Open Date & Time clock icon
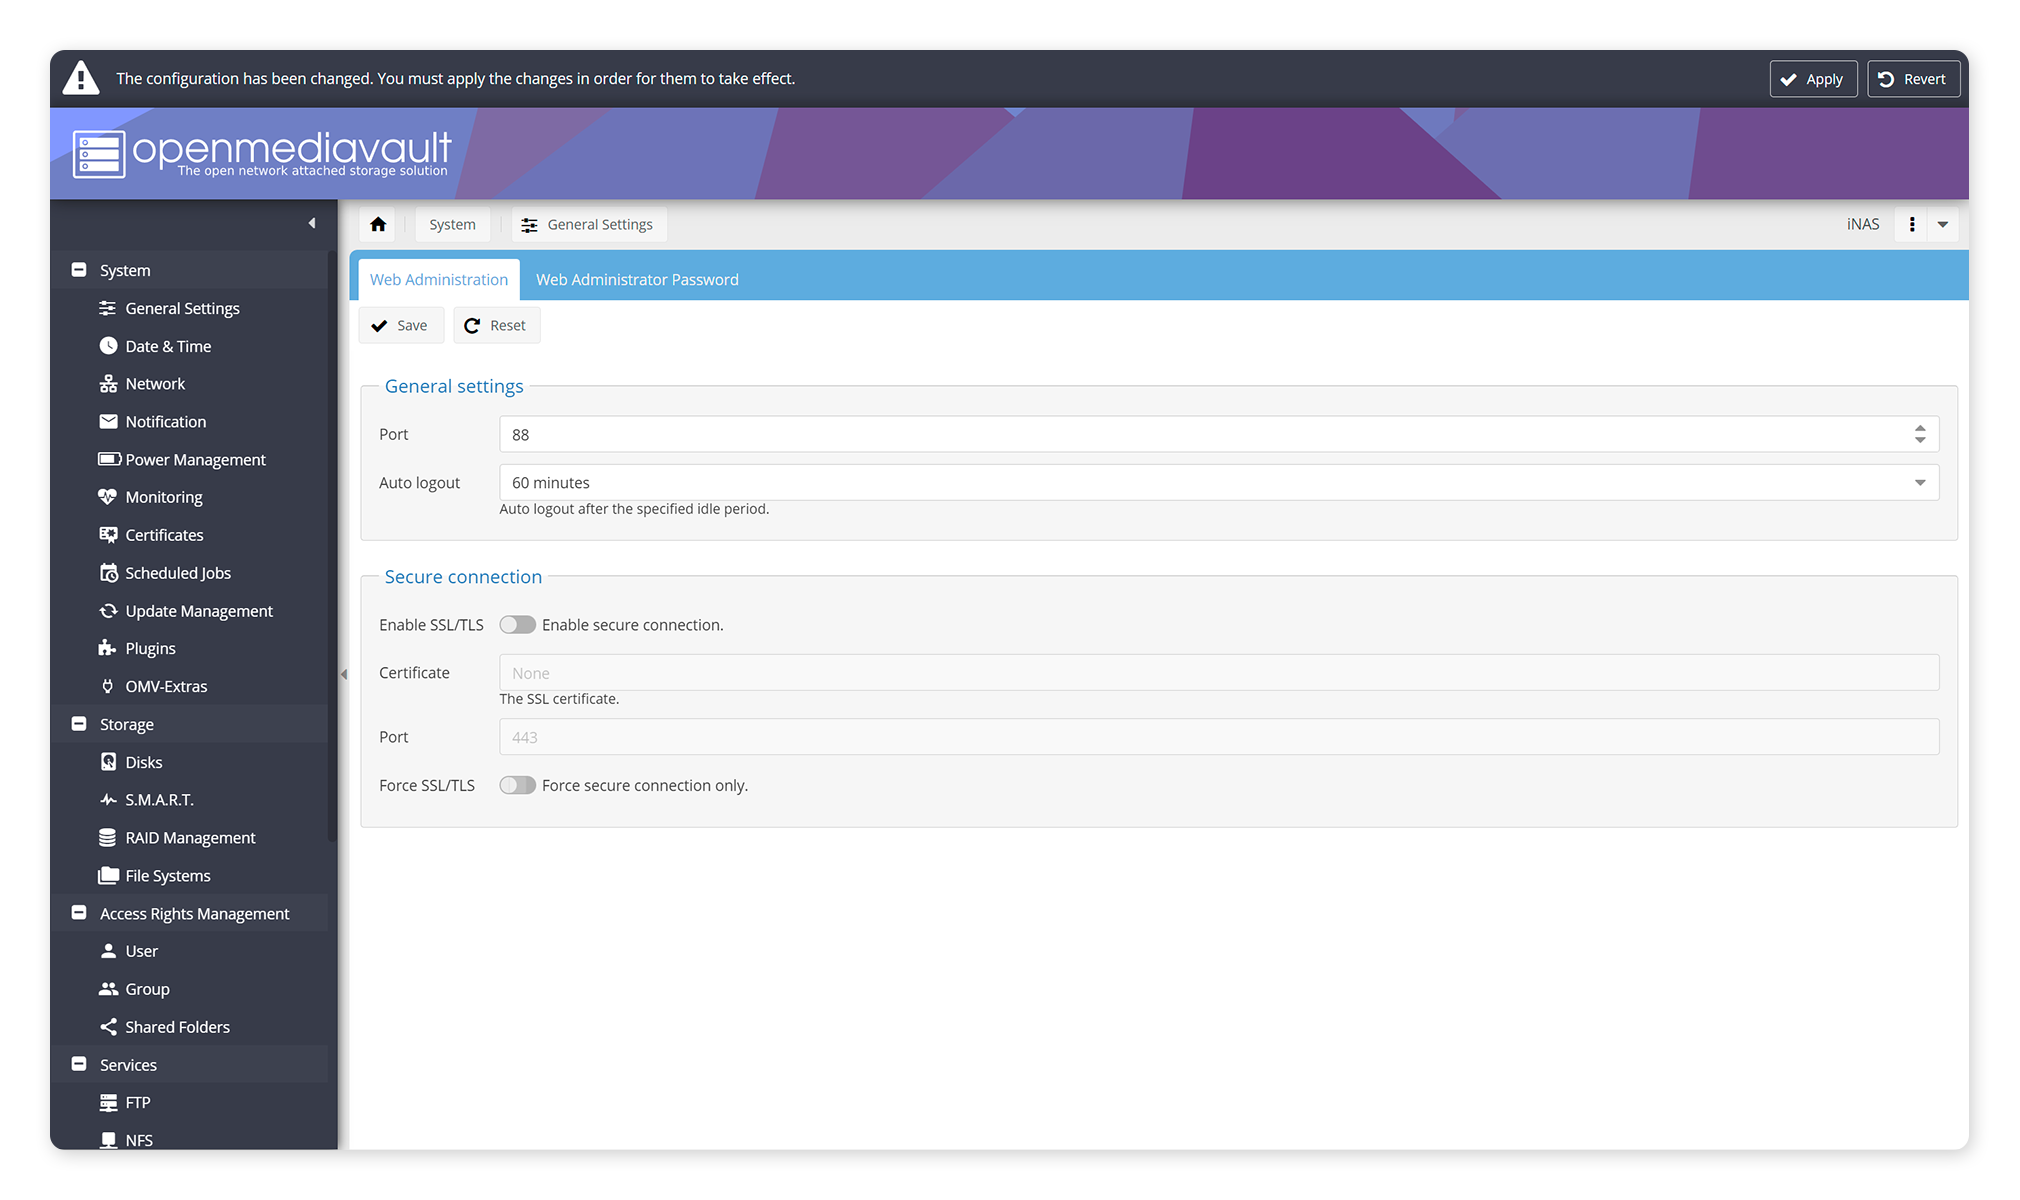 coord(108,346)
